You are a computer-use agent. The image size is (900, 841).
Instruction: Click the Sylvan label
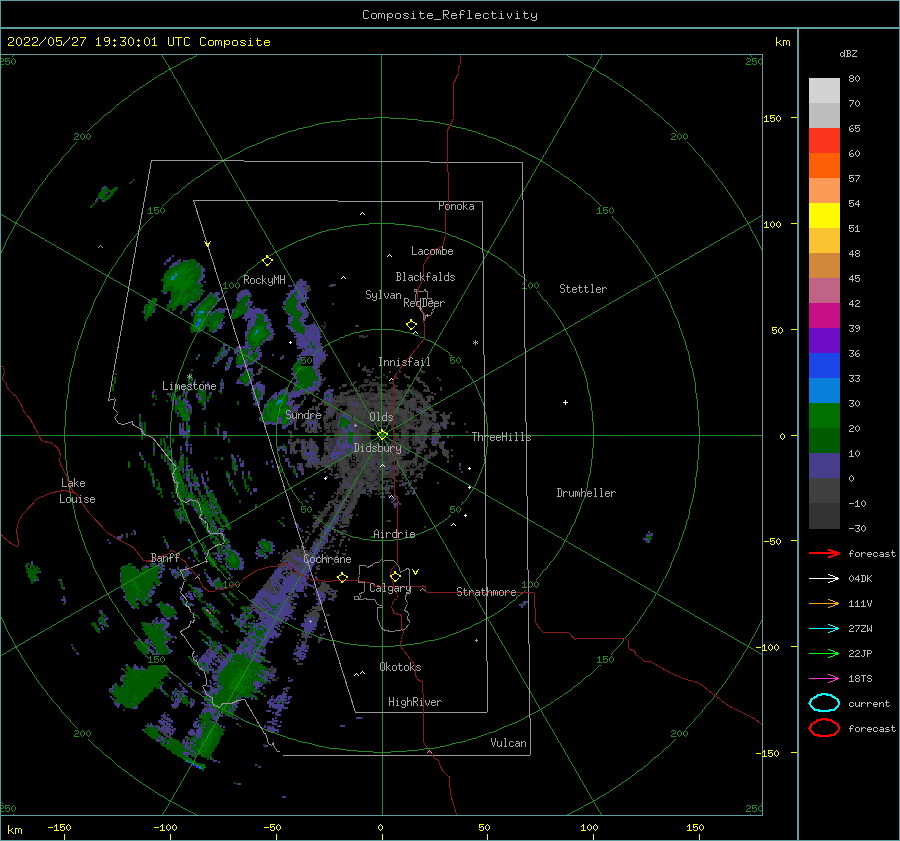click(x=383, y=295)
